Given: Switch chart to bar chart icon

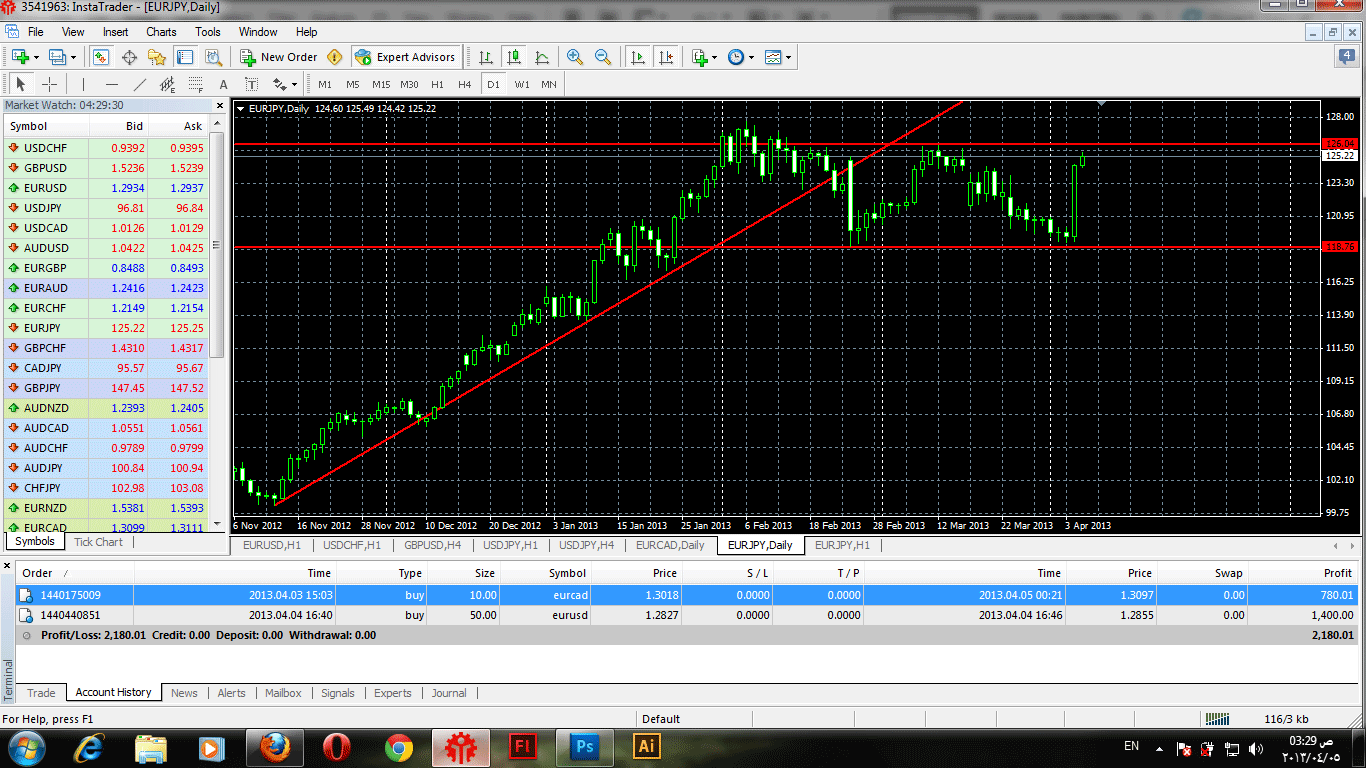Looking at the screenshot, I should (485, 57).
